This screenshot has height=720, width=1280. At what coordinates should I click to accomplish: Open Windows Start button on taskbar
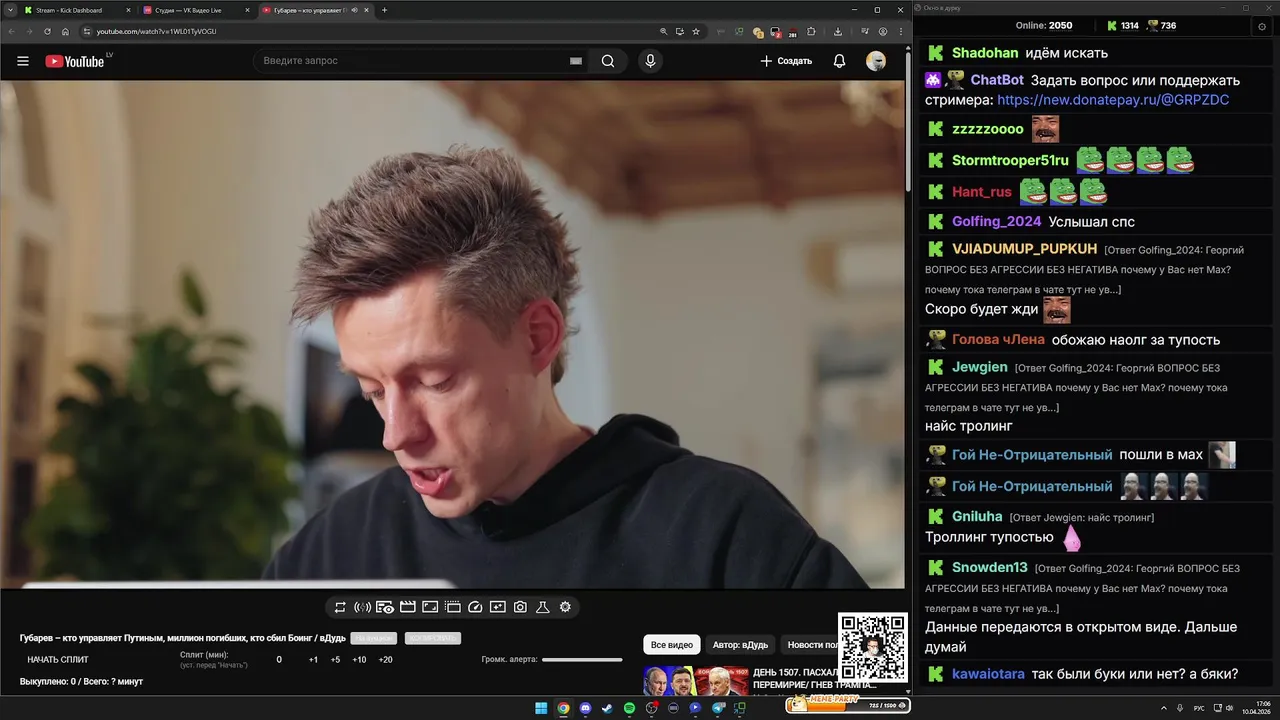pyautogui.click(x=541, y=708)
